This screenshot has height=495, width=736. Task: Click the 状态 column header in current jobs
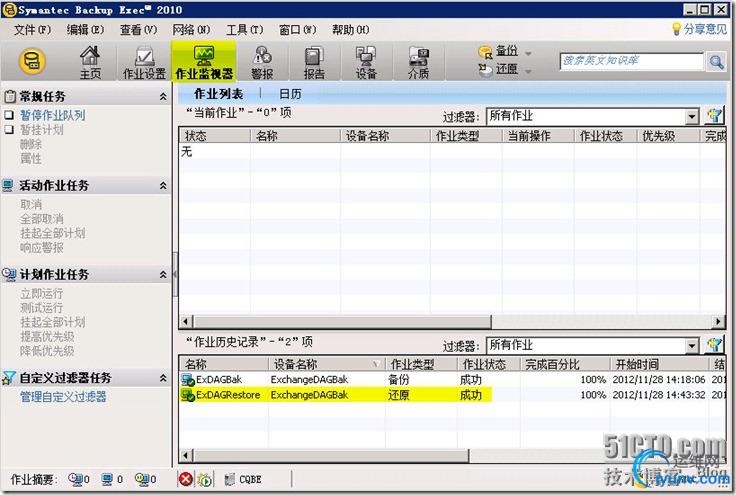pyautogui.click(x=215, y=136)
